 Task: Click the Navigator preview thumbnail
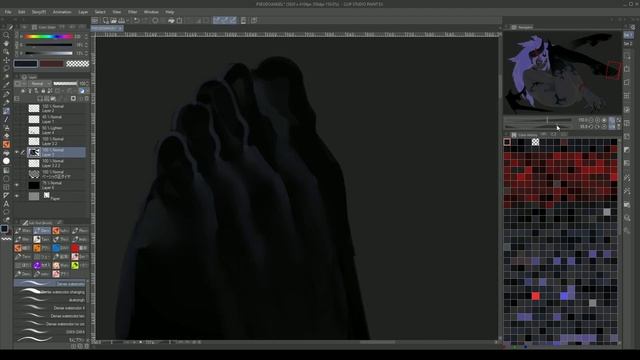(x=562, y=73)
